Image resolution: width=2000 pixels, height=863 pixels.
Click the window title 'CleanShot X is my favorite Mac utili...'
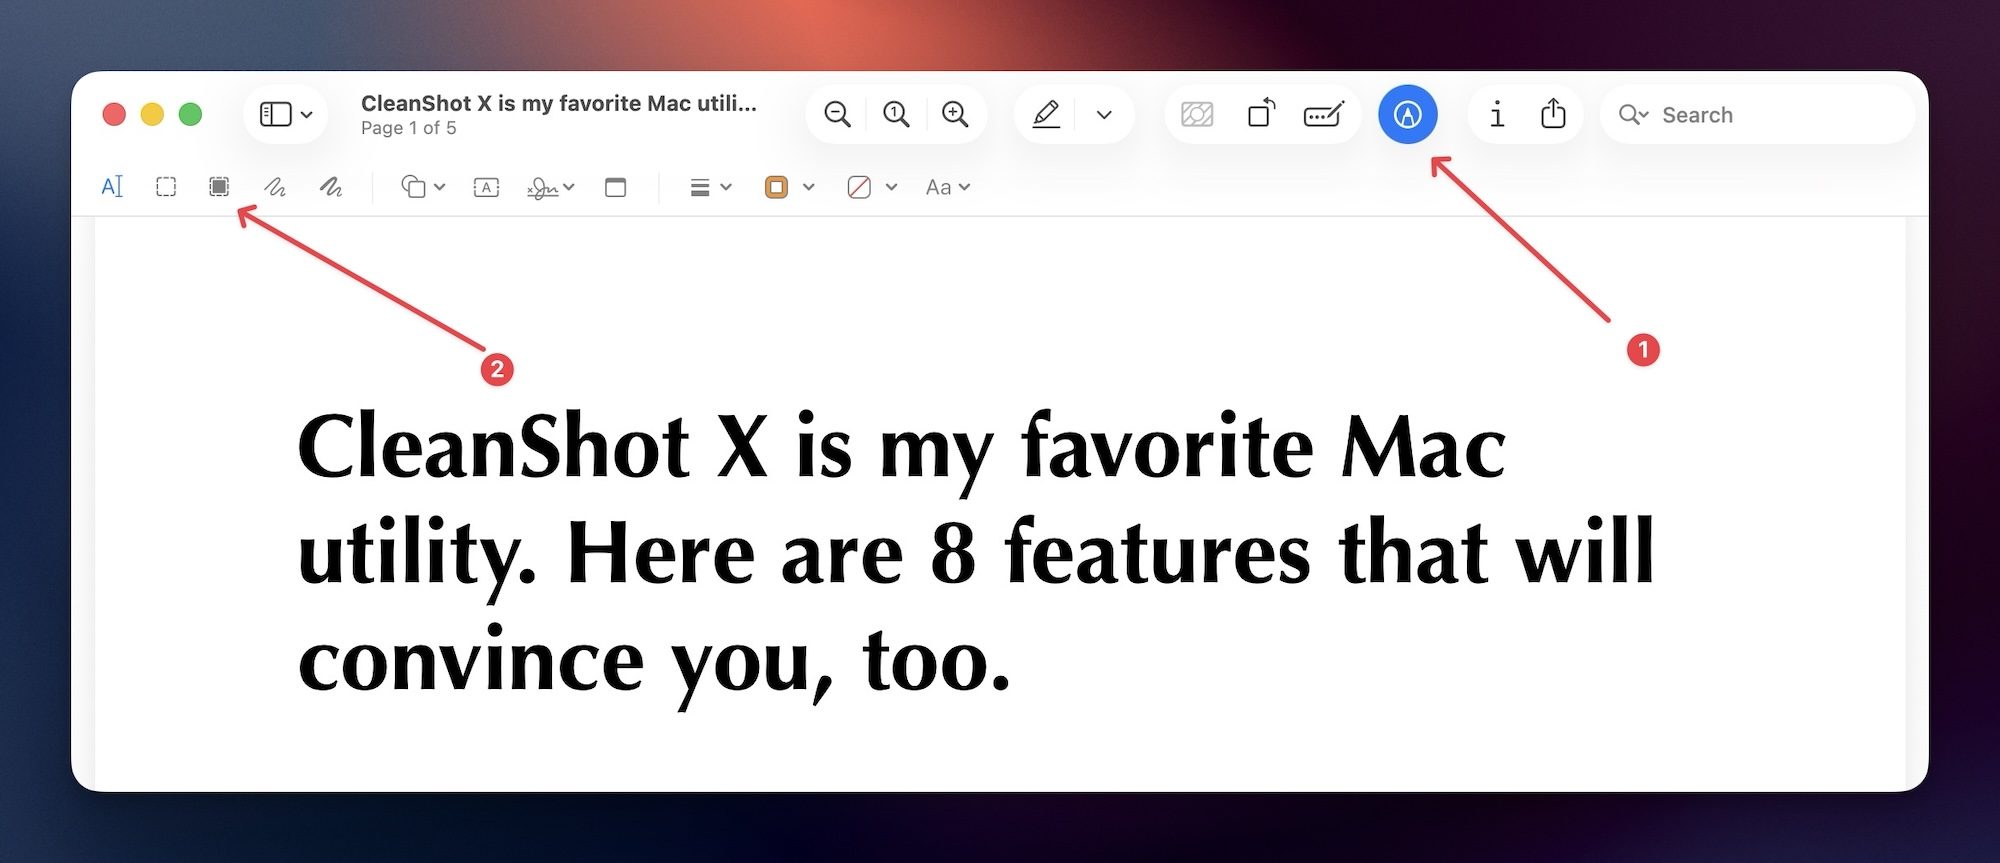pos(559,103)
